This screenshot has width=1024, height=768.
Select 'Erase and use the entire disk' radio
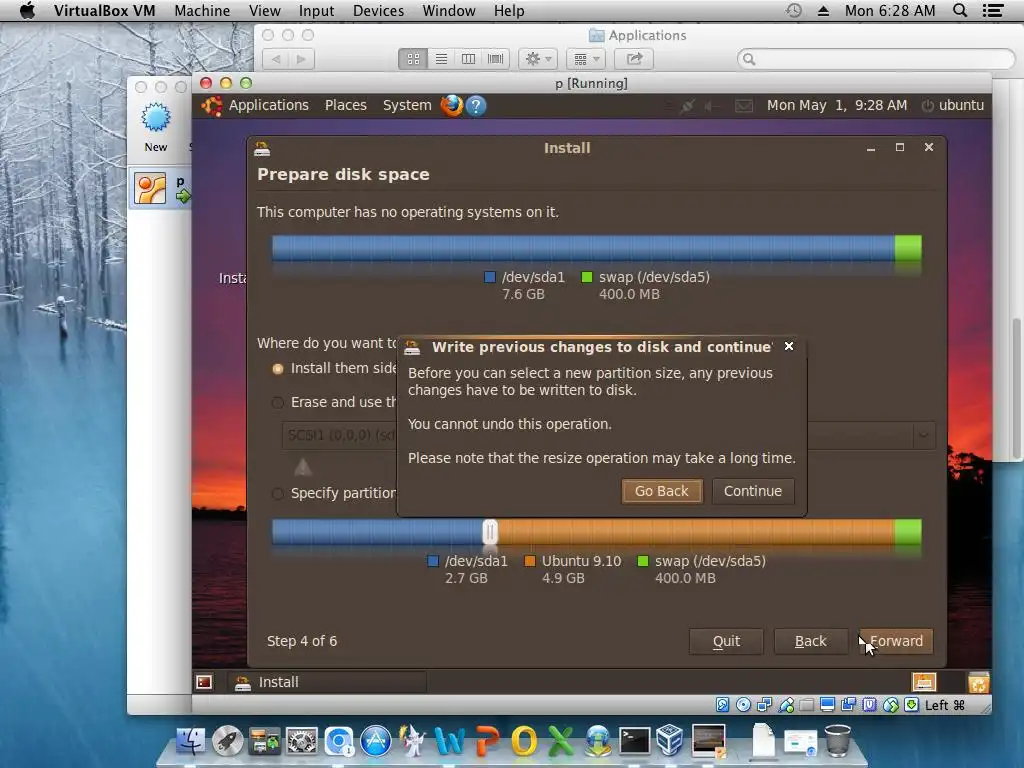[x=278, y=402]
